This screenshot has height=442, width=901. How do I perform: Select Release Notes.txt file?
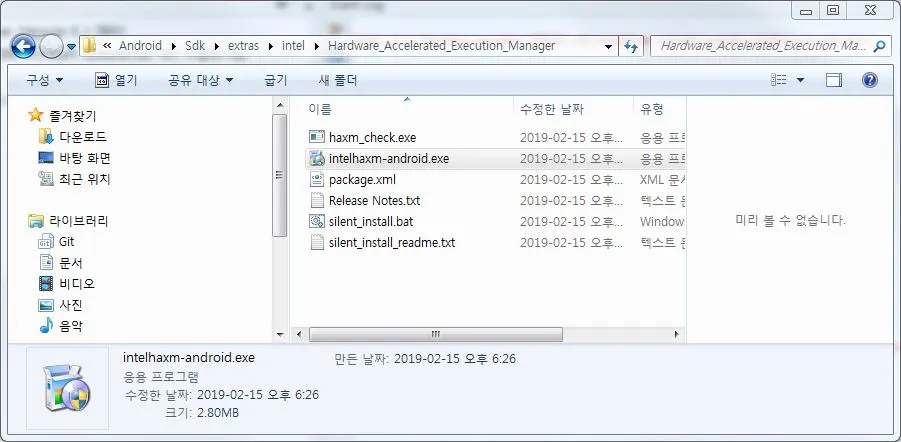(374, 201)
